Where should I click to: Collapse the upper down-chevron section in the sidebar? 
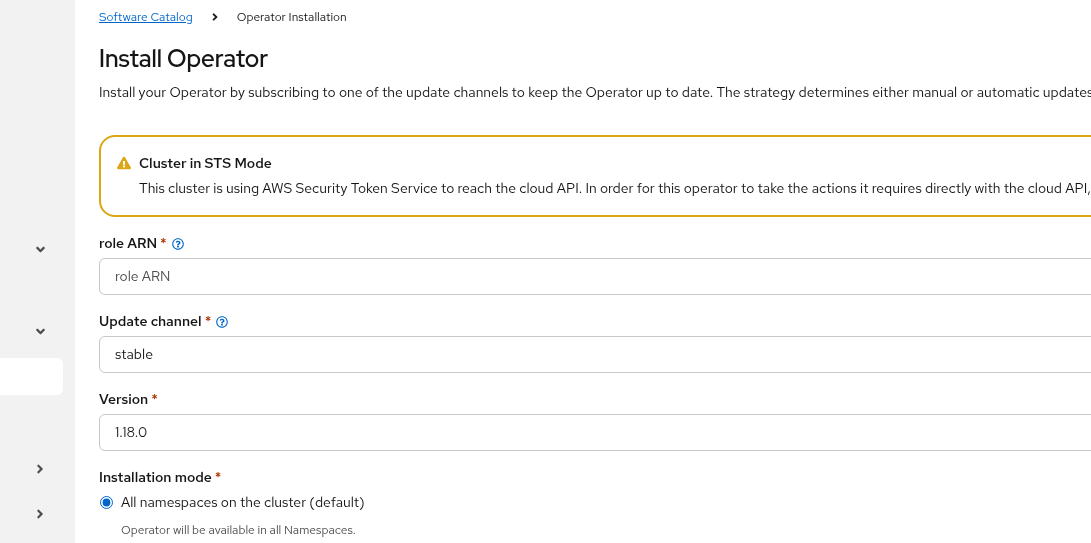click(x=40, y=249)
